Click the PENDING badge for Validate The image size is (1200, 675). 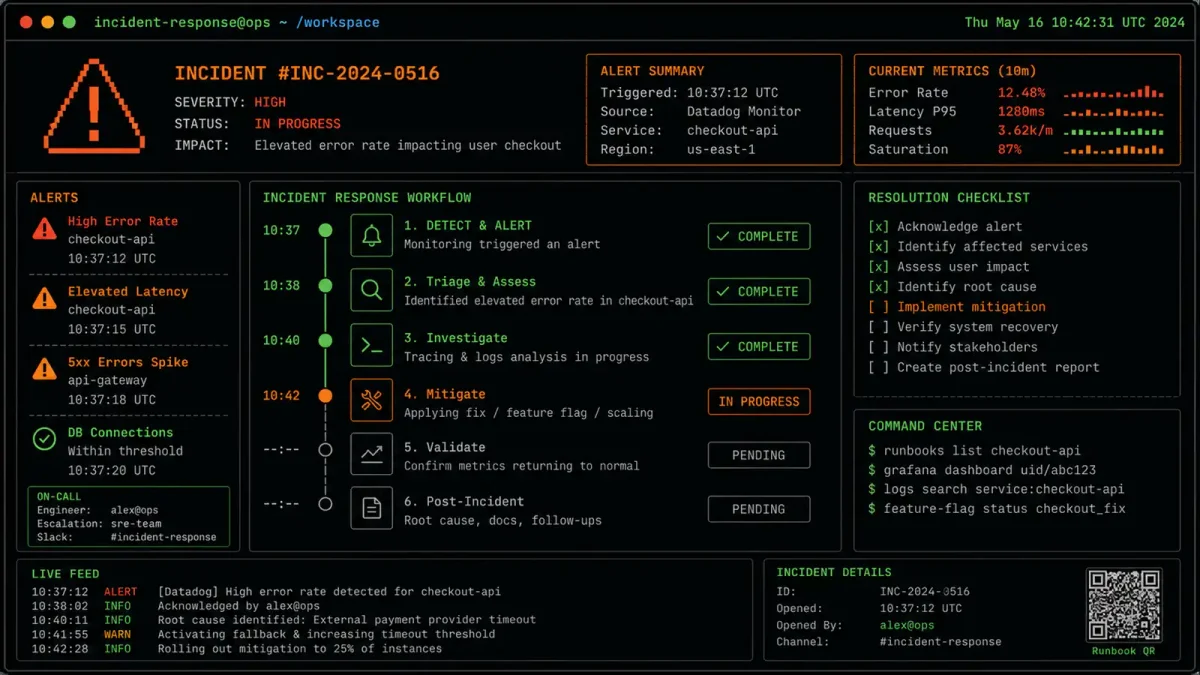(759, 455)
